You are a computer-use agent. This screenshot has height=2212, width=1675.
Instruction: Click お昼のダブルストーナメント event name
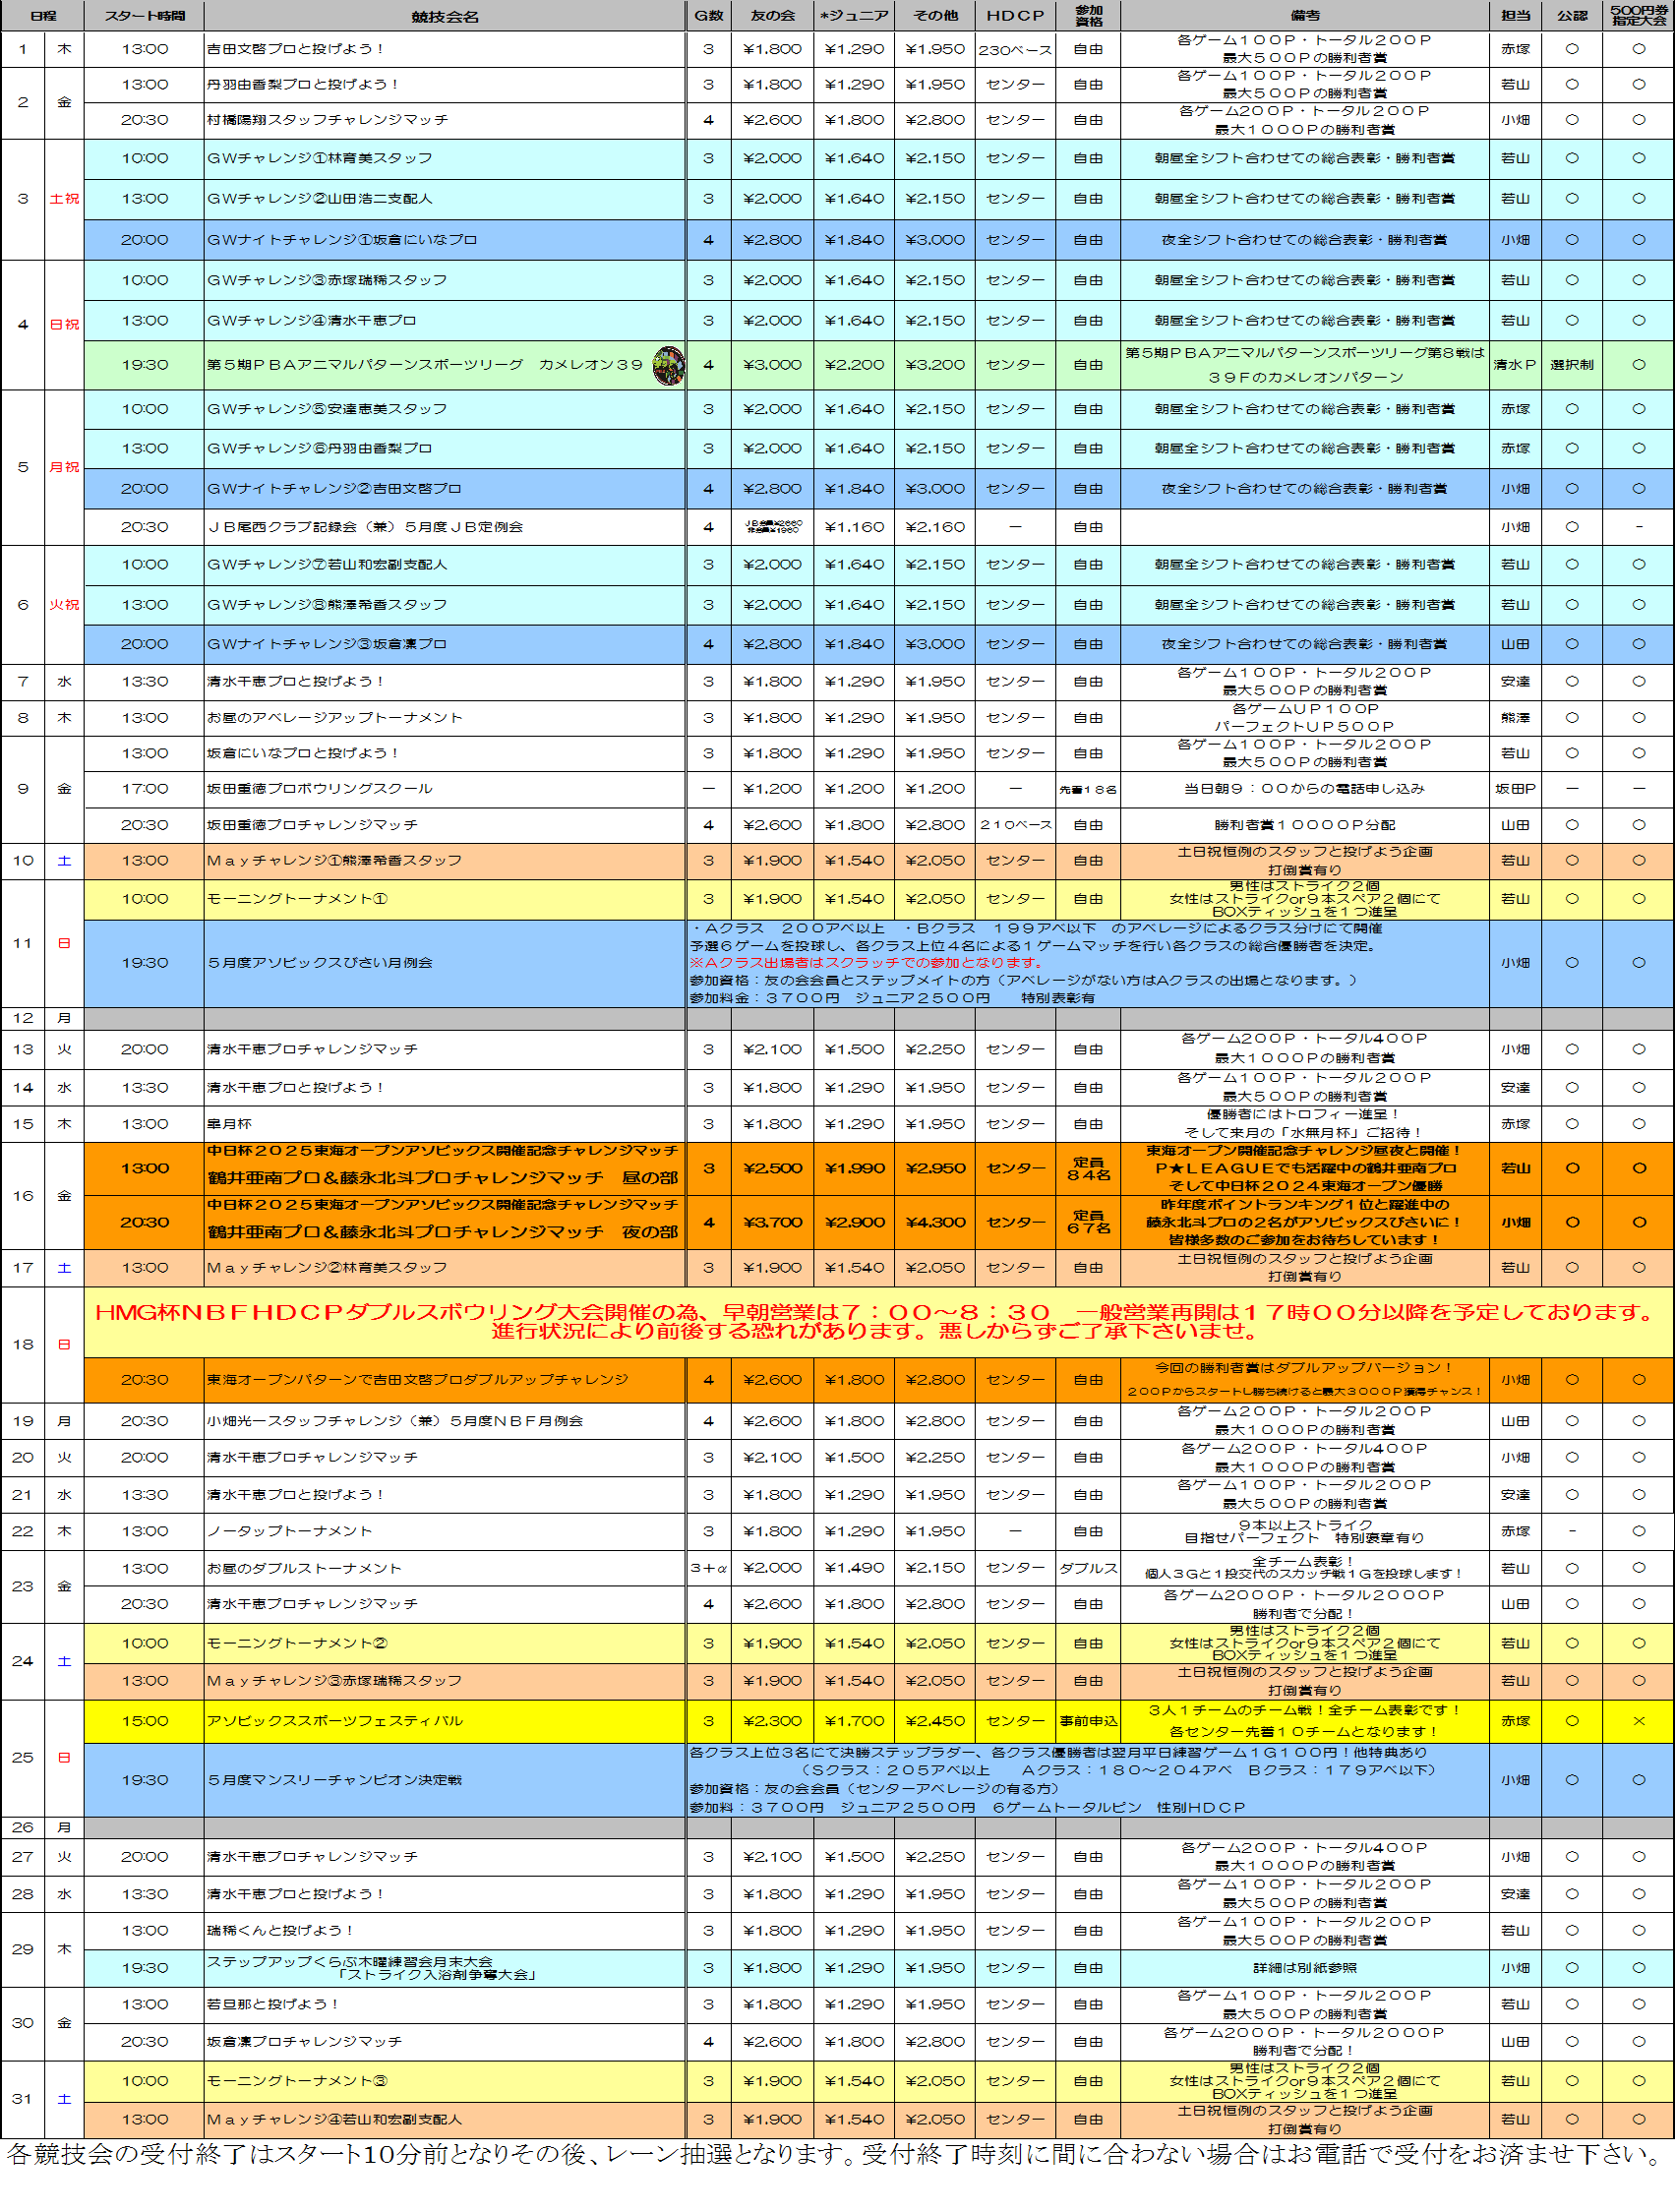tap(304, 1568)
